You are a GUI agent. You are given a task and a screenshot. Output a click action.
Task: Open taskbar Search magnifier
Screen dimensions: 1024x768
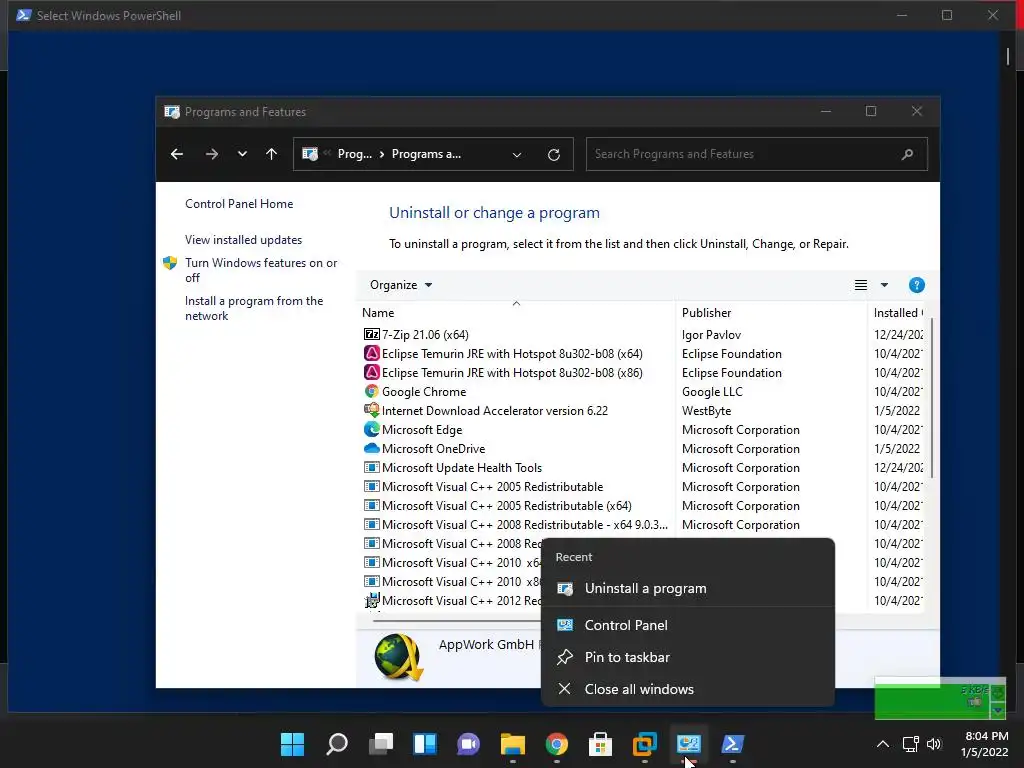pos(336,744)
